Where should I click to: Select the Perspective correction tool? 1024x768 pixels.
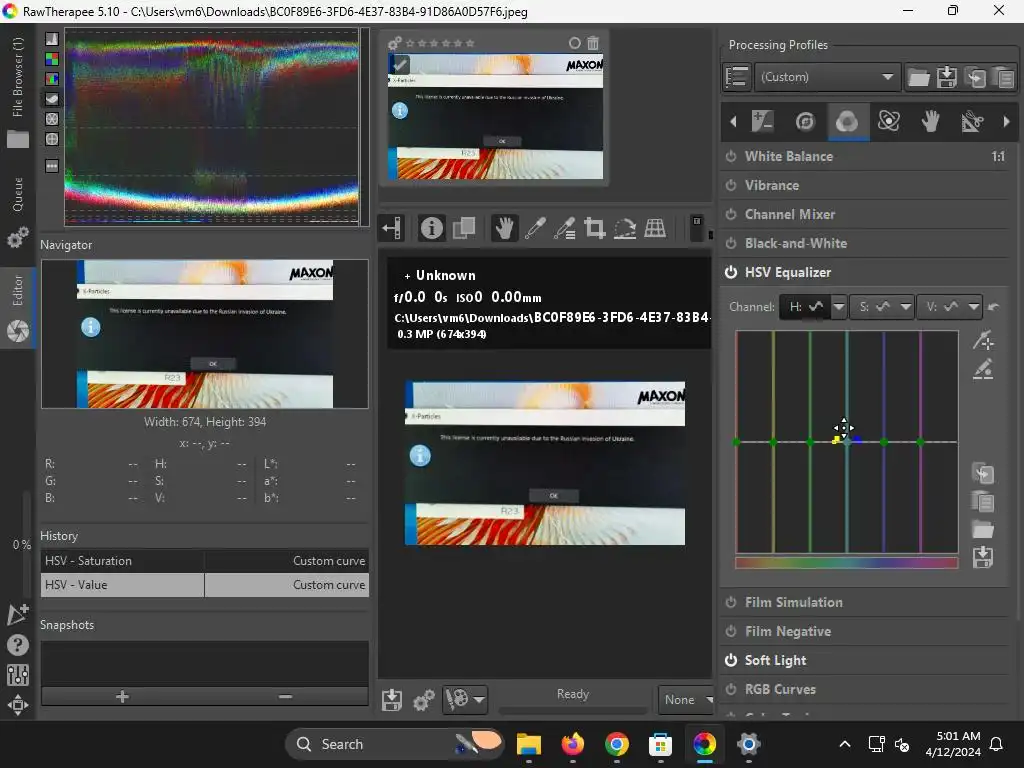click(655, 228)
